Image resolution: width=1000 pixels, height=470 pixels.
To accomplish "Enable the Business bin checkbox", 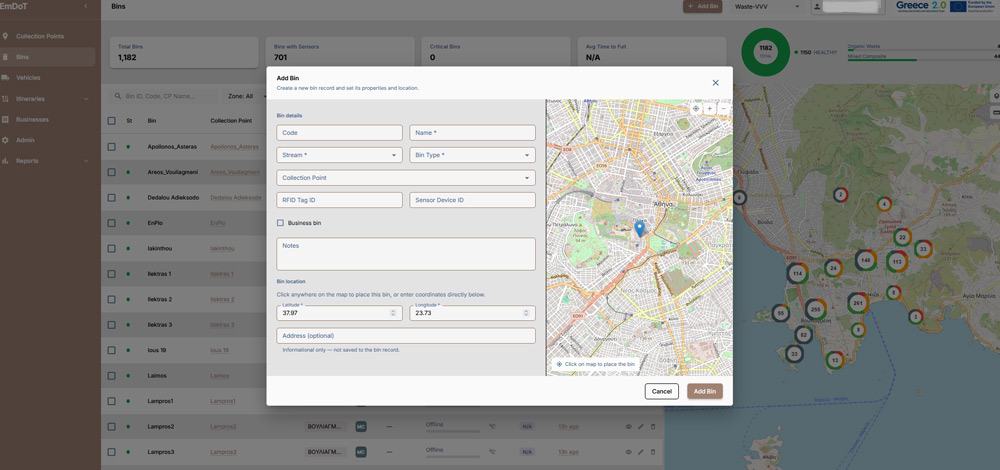I will (x=280, y=223).
